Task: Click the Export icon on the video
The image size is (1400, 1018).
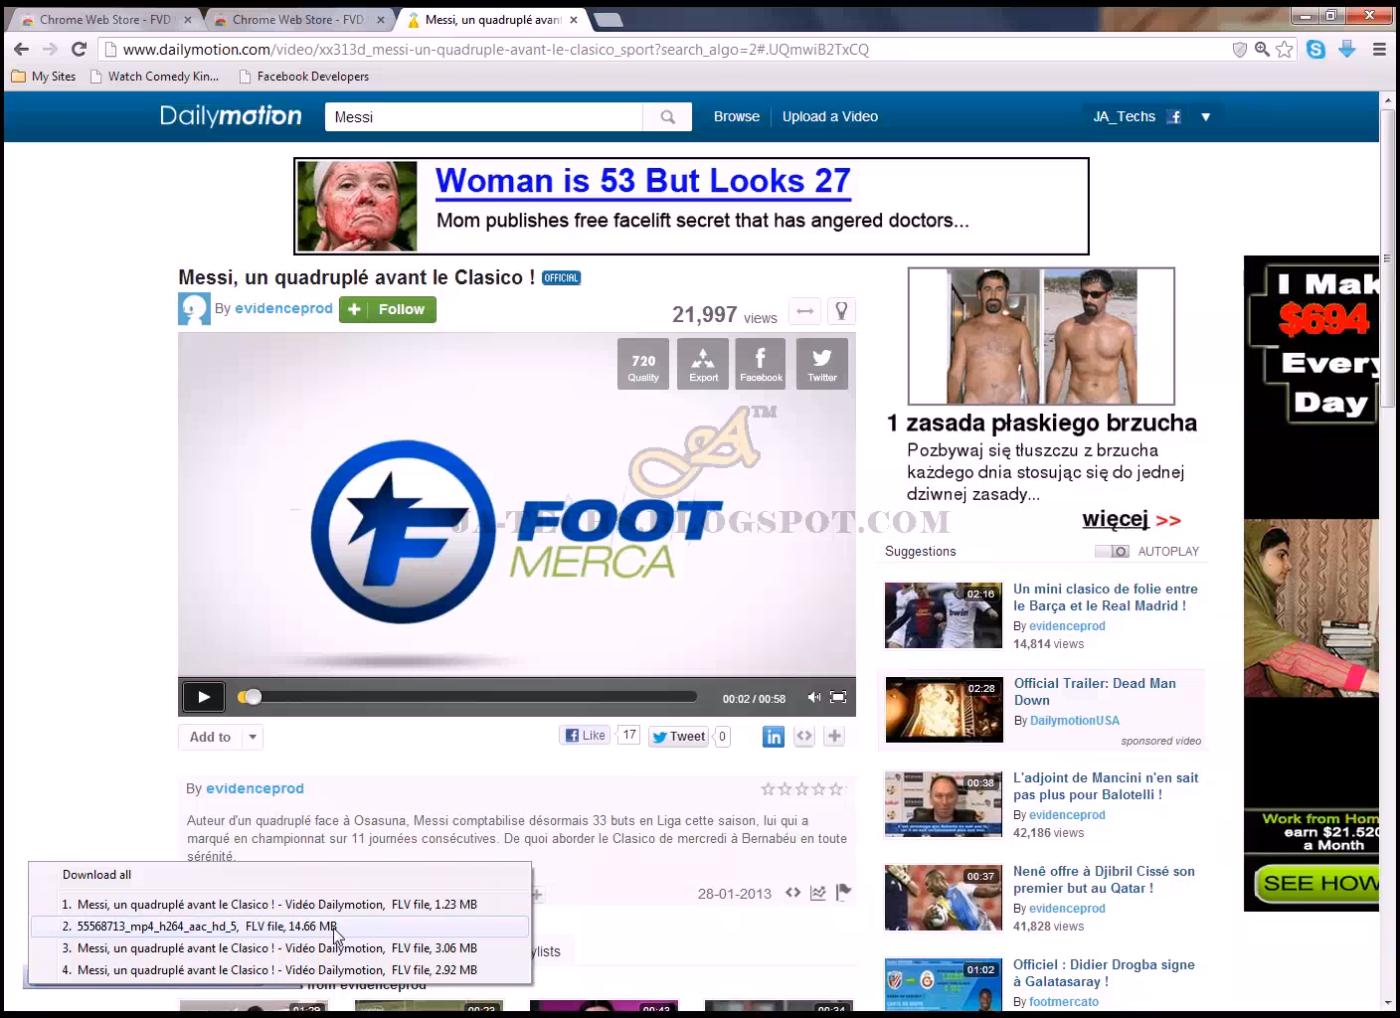Action: [703, 363]
